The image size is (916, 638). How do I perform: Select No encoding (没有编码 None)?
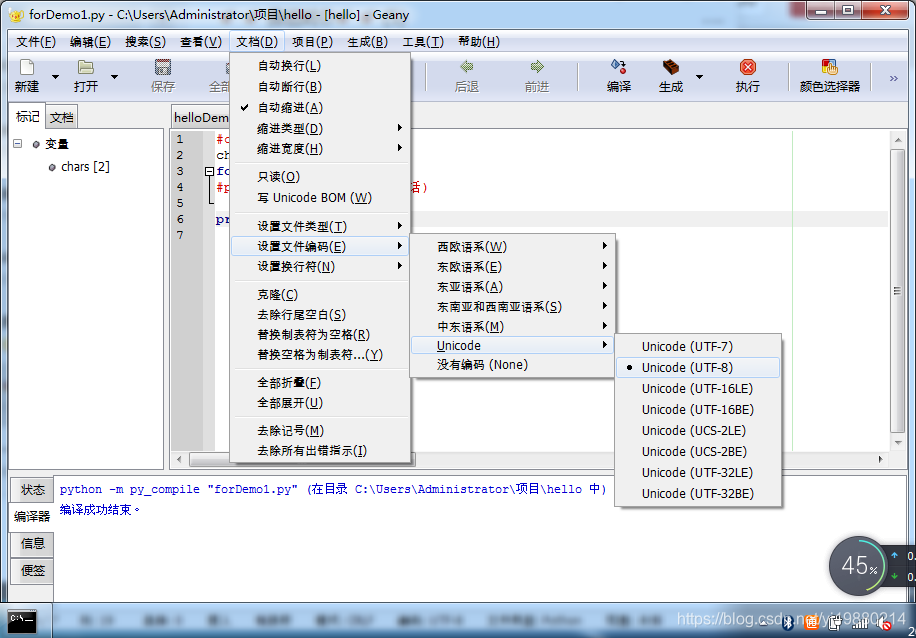click(x=512, y=365)
